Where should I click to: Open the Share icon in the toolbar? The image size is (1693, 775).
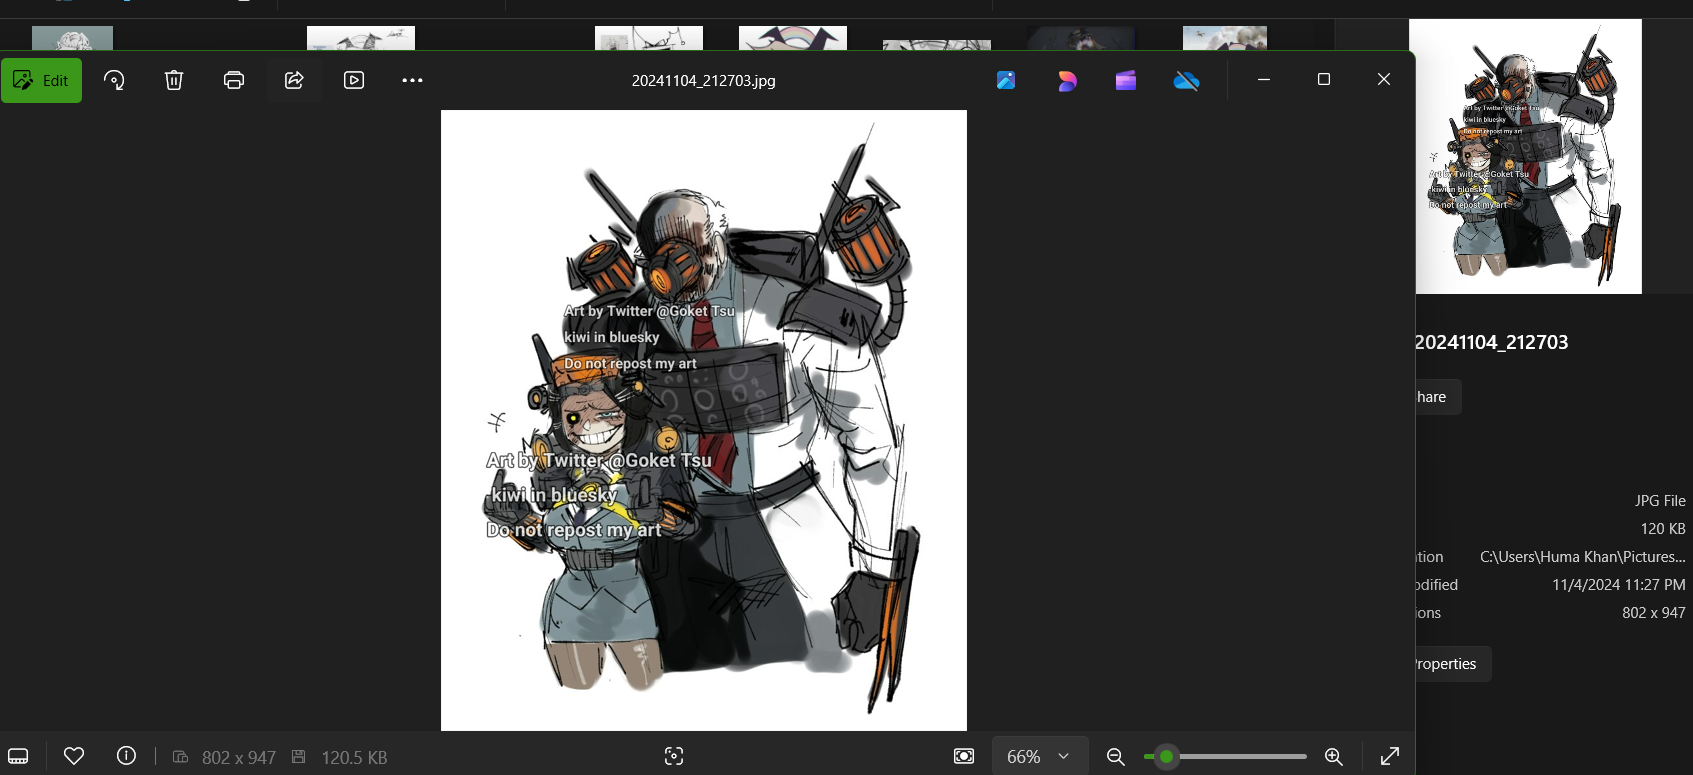(x=294, y=81)
